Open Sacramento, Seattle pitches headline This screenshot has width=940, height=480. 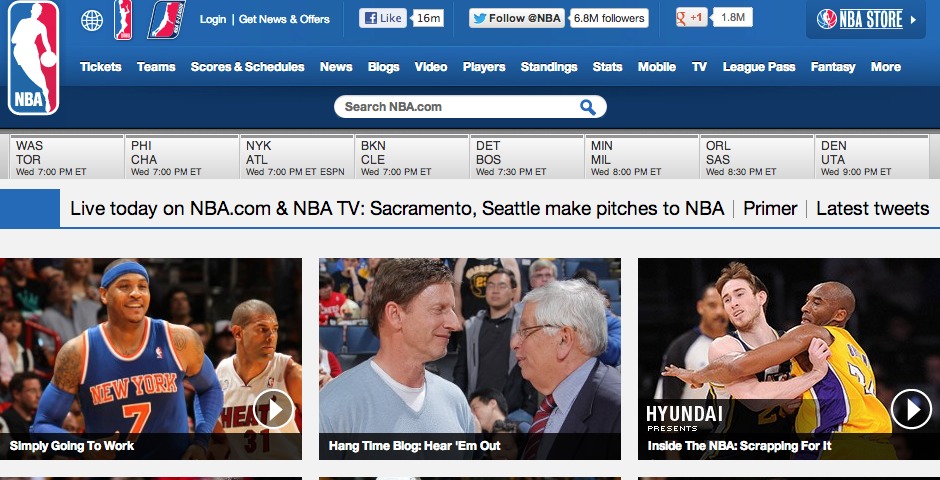[397, 209]
